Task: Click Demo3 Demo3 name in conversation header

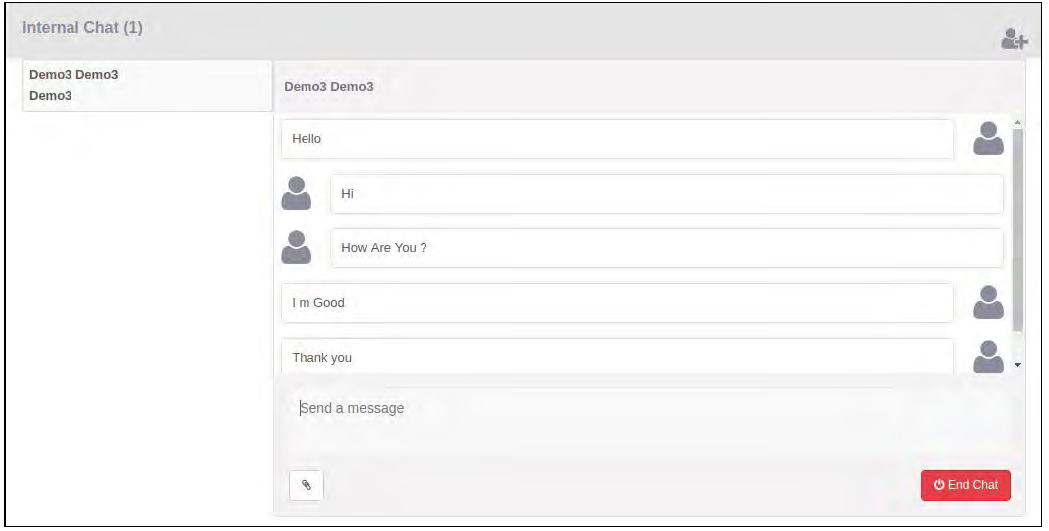Action: 329,87
